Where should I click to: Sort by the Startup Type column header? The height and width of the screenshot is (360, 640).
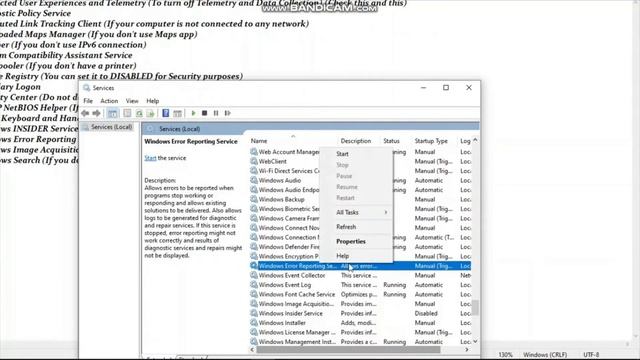point(431,141)
